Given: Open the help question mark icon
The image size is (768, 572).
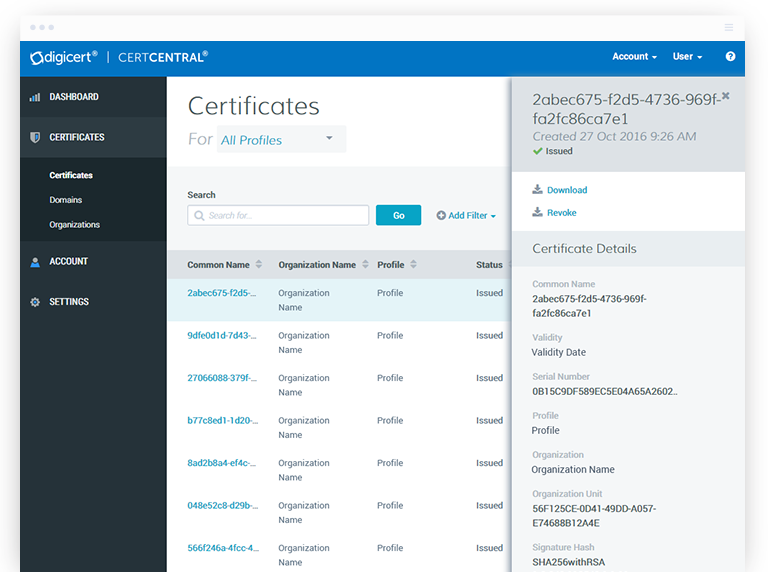Looking at the screenshot, I should click(x=730, y=56).
